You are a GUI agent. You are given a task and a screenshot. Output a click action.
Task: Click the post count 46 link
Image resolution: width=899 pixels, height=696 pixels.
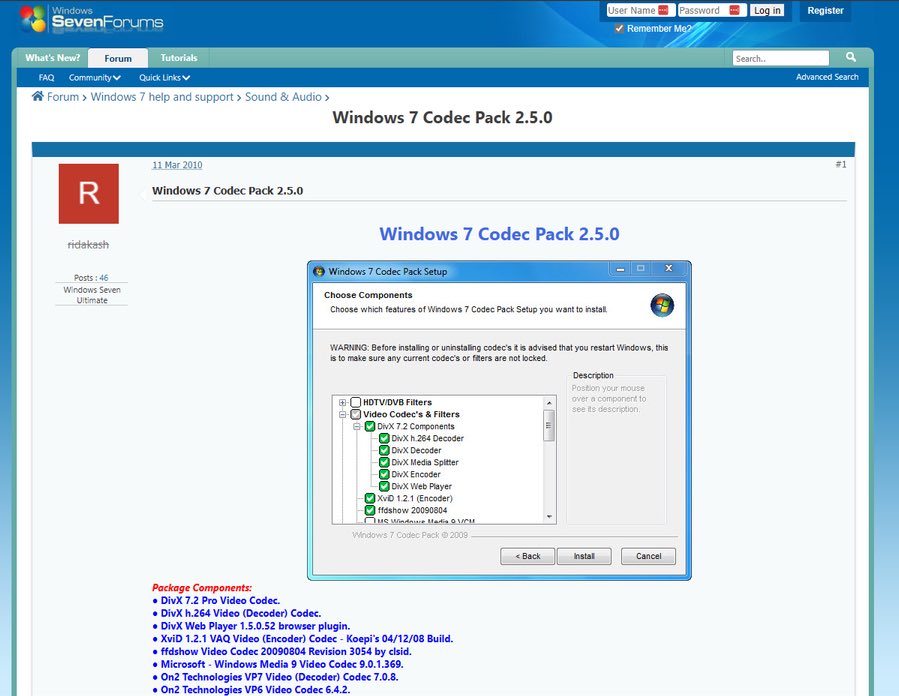104,277
